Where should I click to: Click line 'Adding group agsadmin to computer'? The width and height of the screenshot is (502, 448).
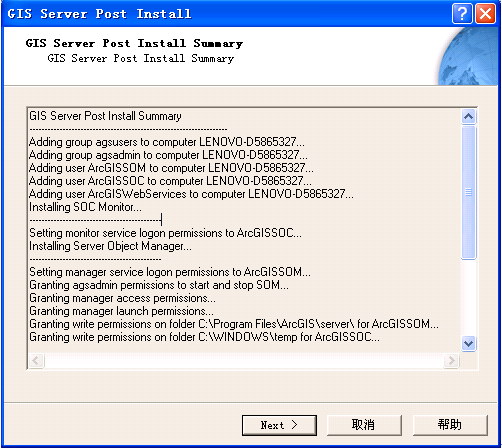click(x=168, y=155)
